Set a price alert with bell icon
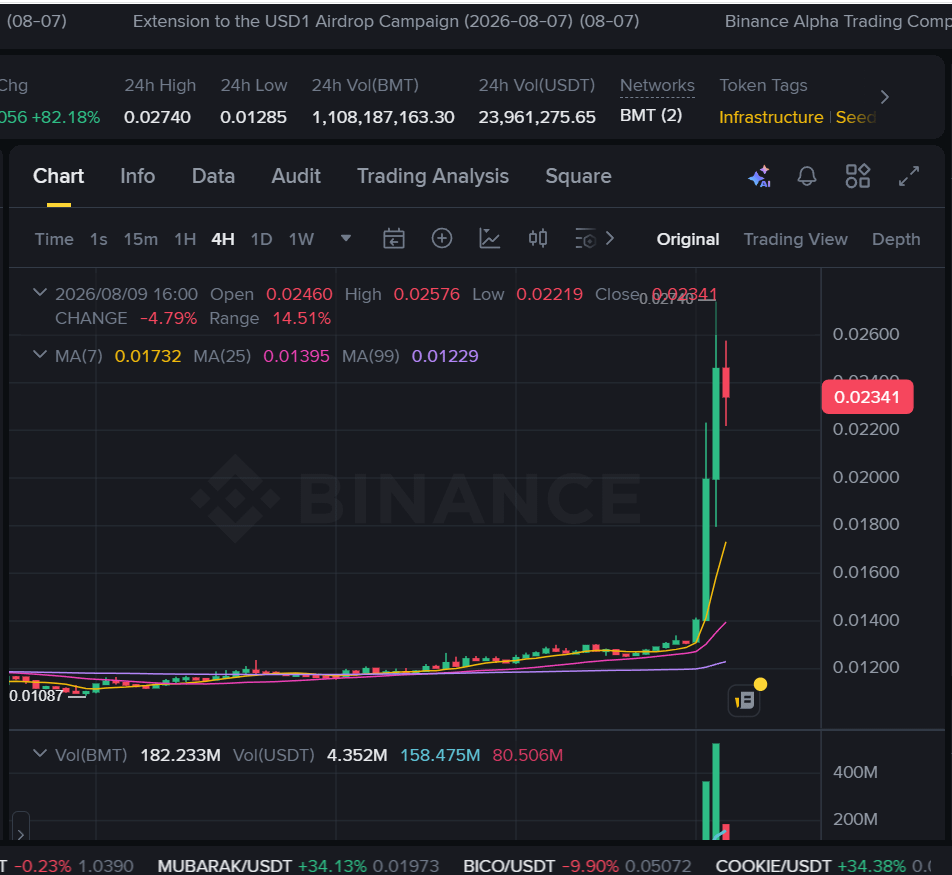This screenshot has width=952, height=875. pyautogui.click(x=807, y=176)
